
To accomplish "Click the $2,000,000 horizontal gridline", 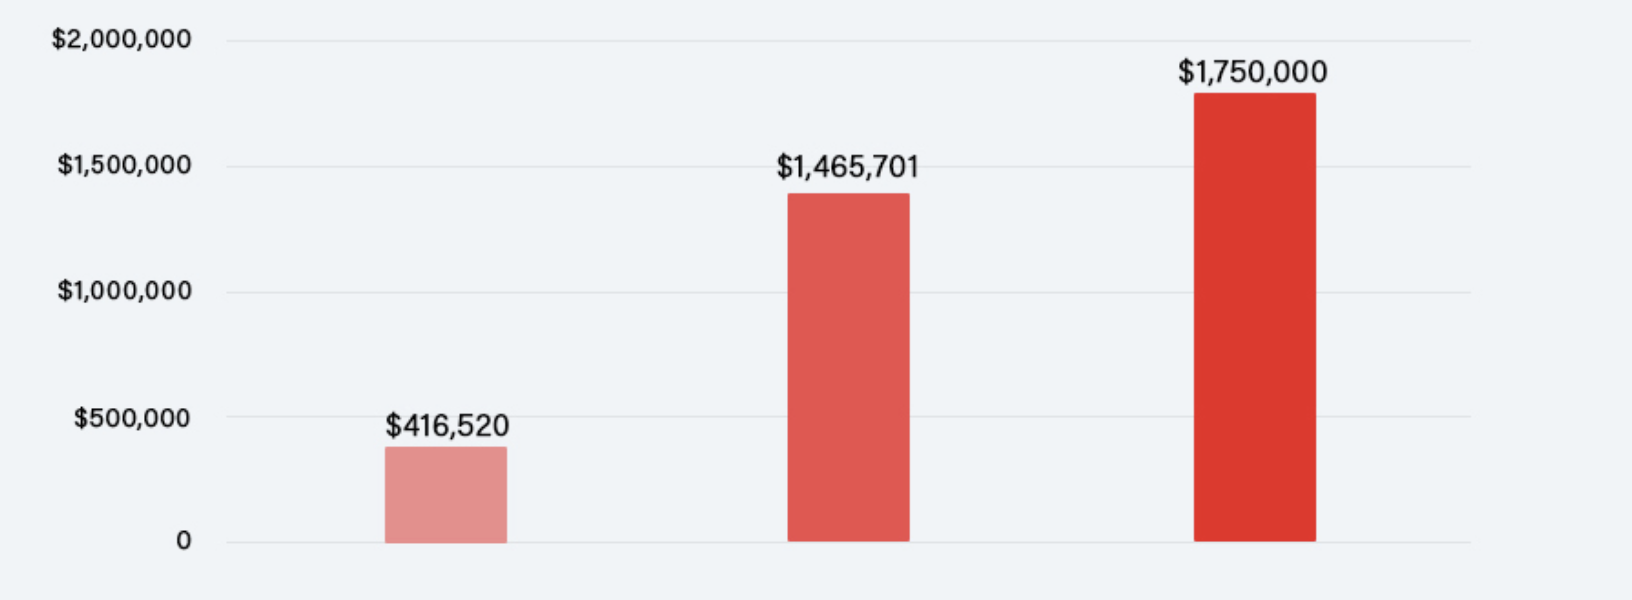I will click(x=700, y=41).
